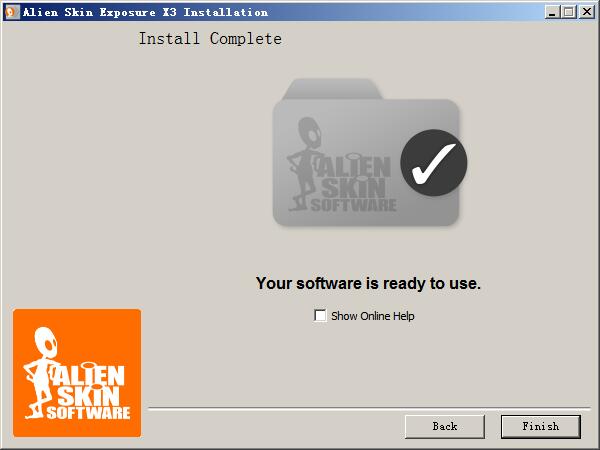Image resolution: width=600 pixels, height=450 pixels.
Task: Maximize the installer window
Action: coord(569,12)
